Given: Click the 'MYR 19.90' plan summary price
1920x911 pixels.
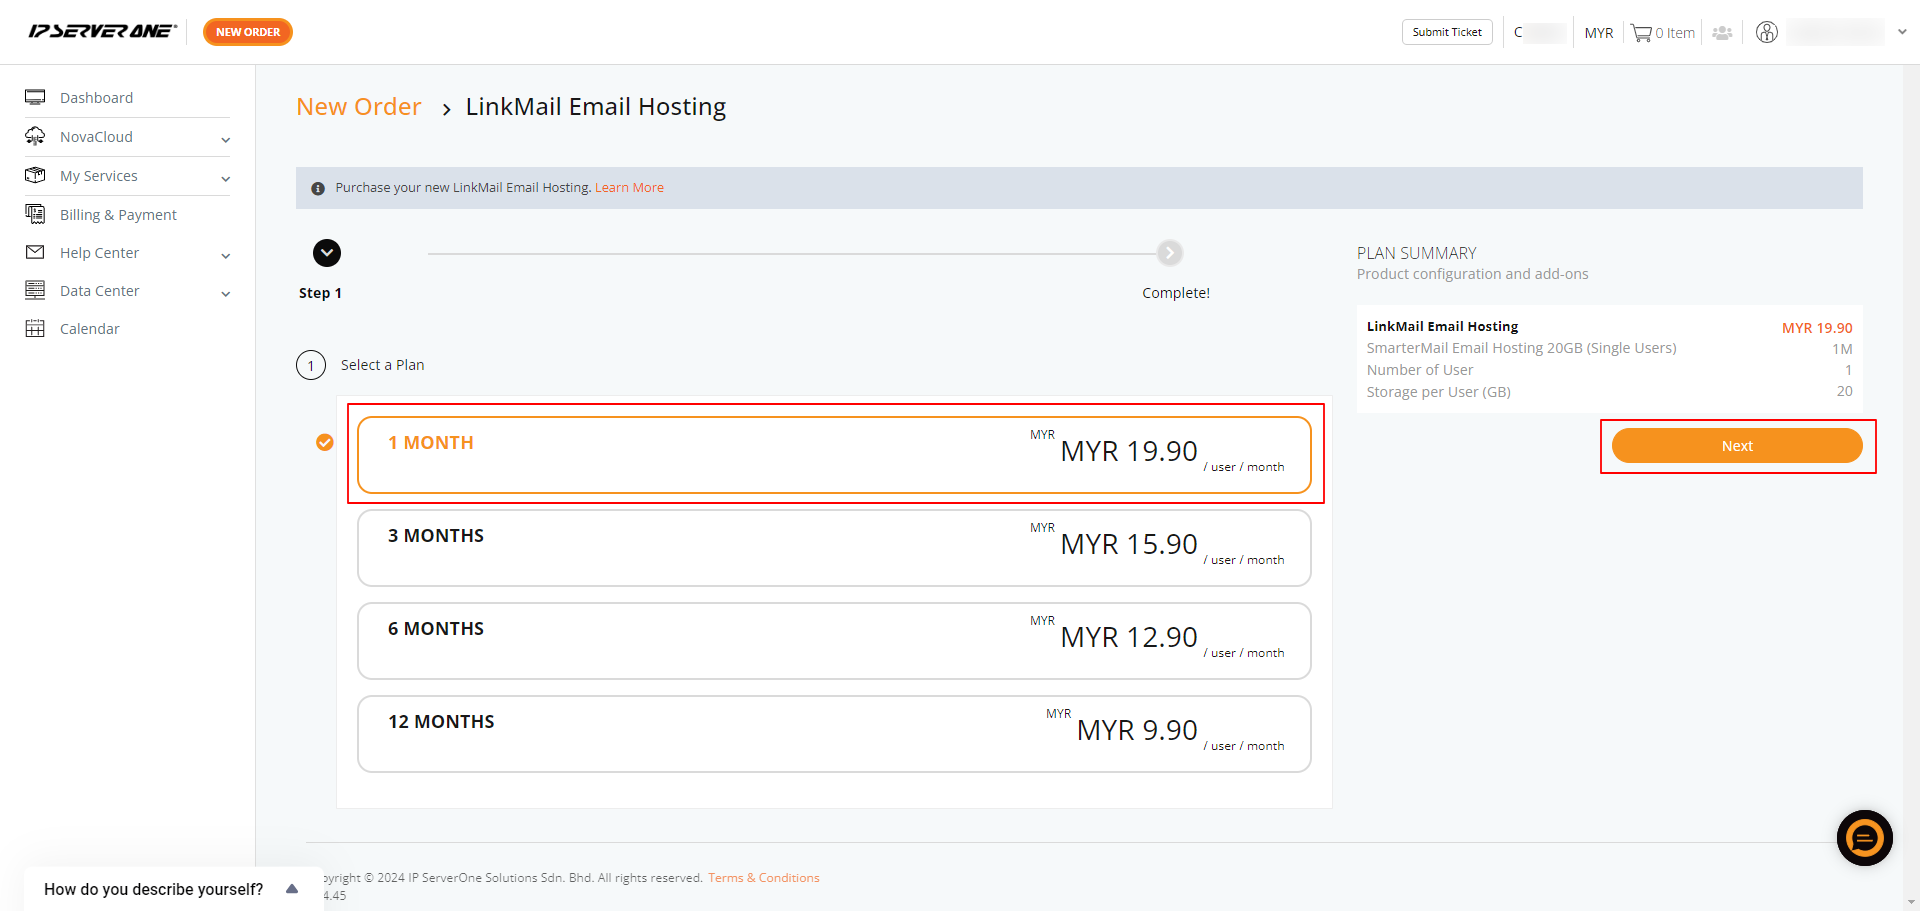Looking at the screenshot, I should click(x=1817, y=328).
